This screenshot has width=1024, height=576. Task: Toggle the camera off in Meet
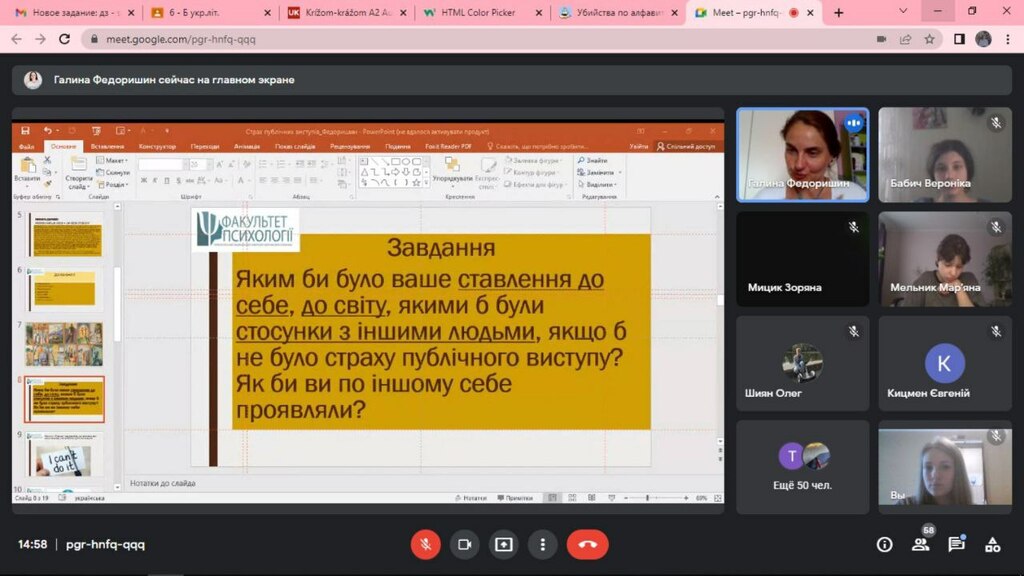[x=464, y=544]
